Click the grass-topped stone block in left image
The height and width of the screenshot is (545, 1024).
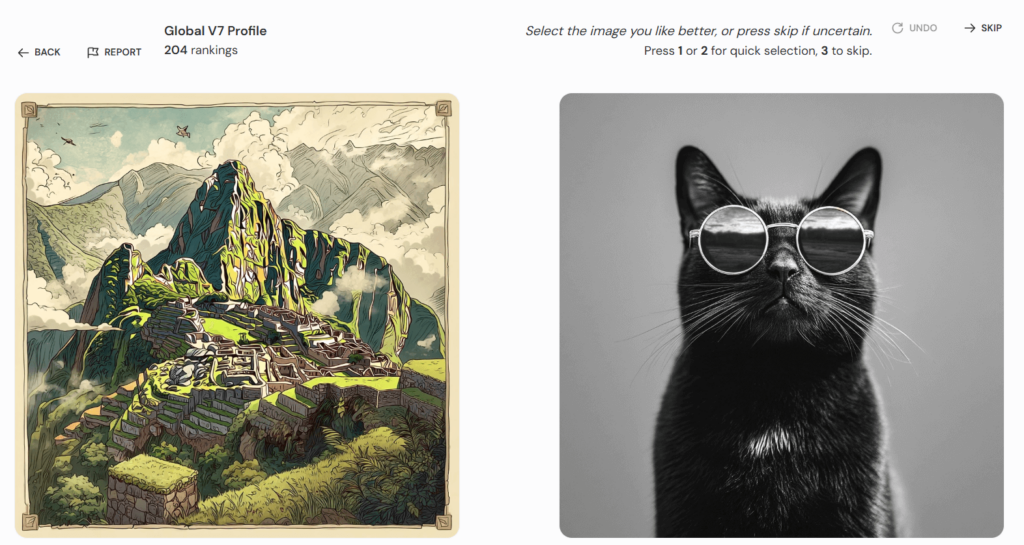tap(153, 490)
